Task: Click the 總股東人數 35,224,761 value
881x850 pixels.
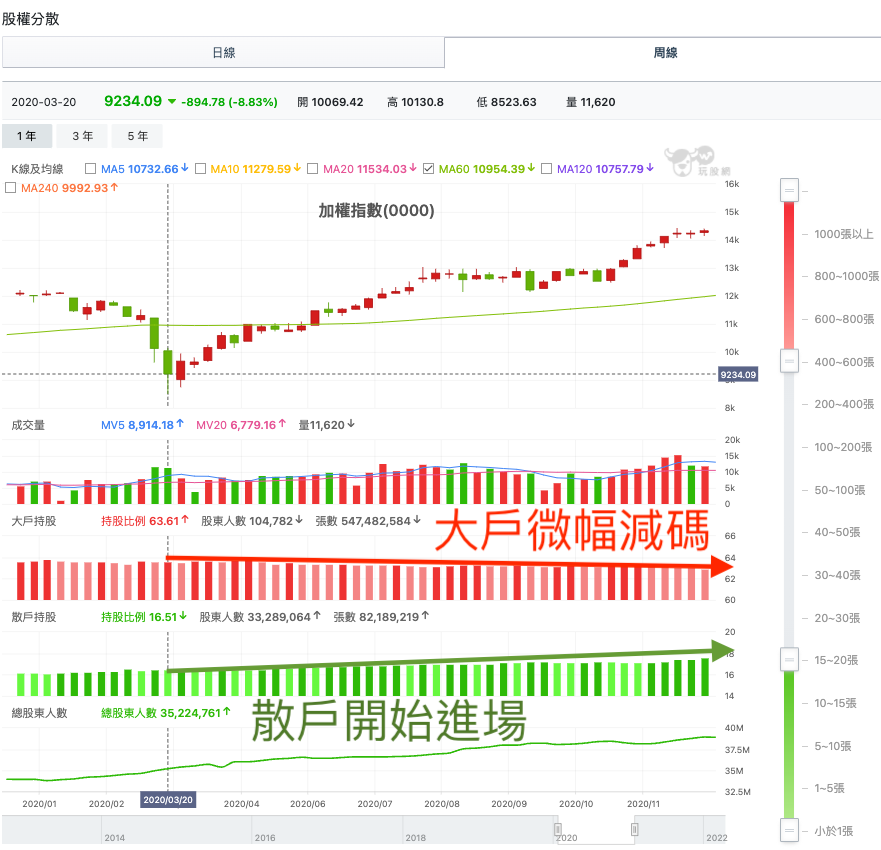Action: click(166, 713)
